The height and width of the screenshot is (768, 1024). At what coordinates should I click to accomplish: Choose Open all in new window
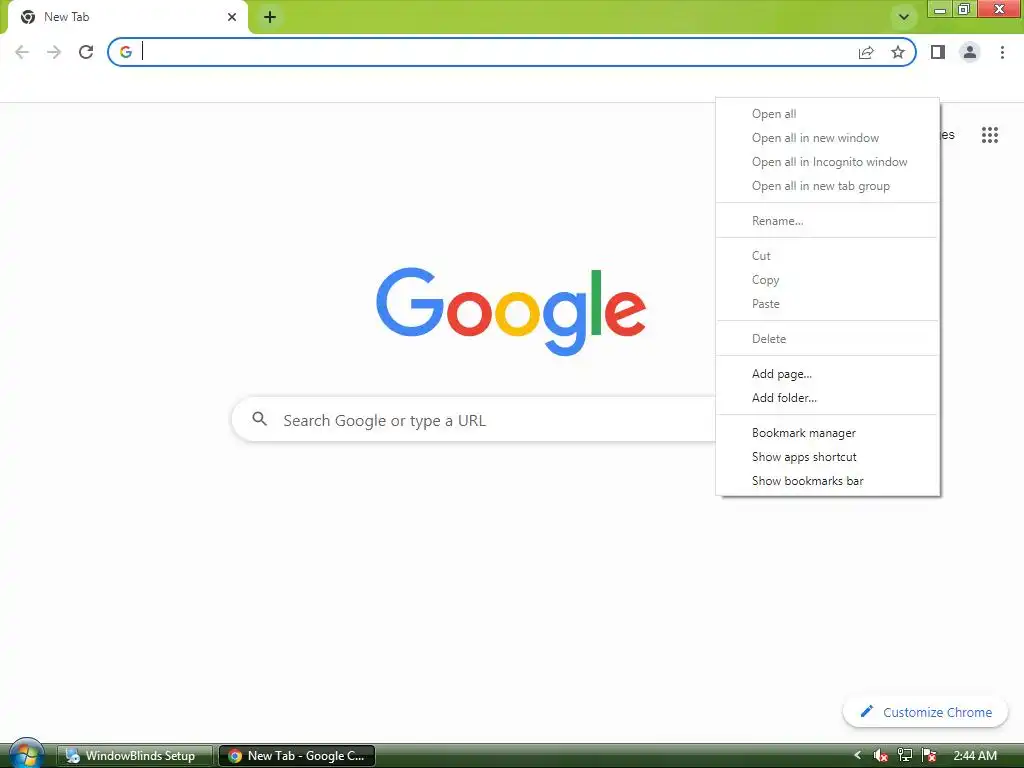pos(827,138)
